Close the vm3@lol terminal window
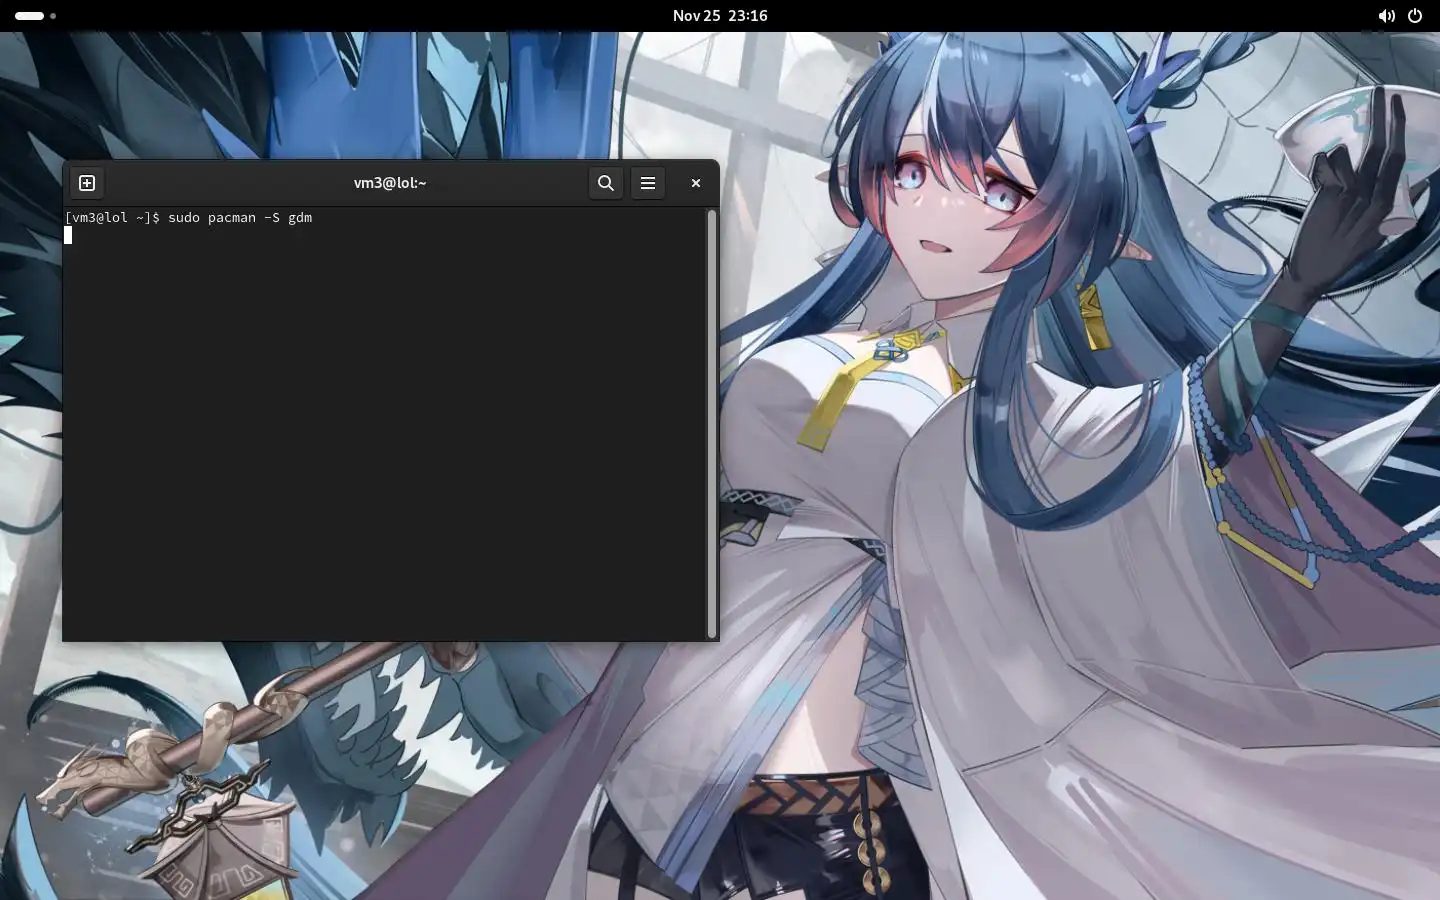Screen dimensions: 1440x900 pos(696,183)
